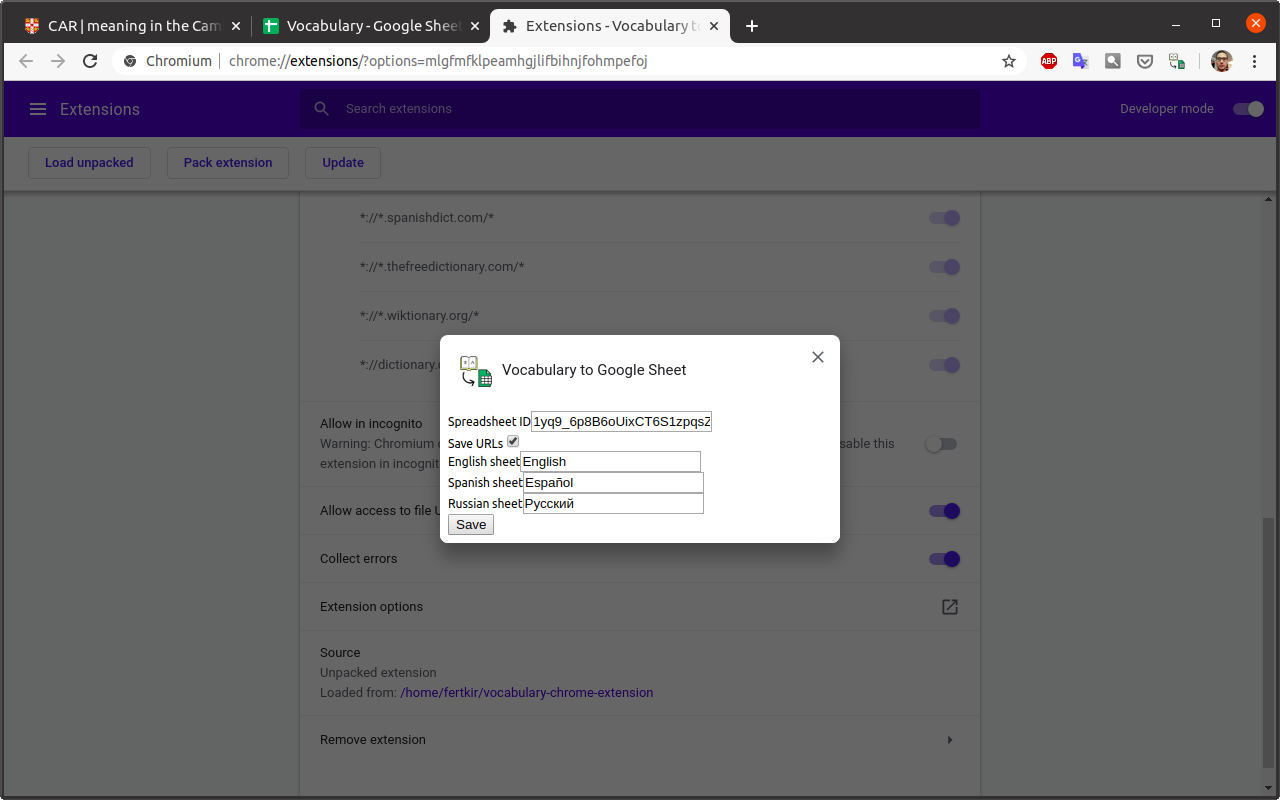Maximize the Chromium window
1280x800 pixels.
[1216, 23]
